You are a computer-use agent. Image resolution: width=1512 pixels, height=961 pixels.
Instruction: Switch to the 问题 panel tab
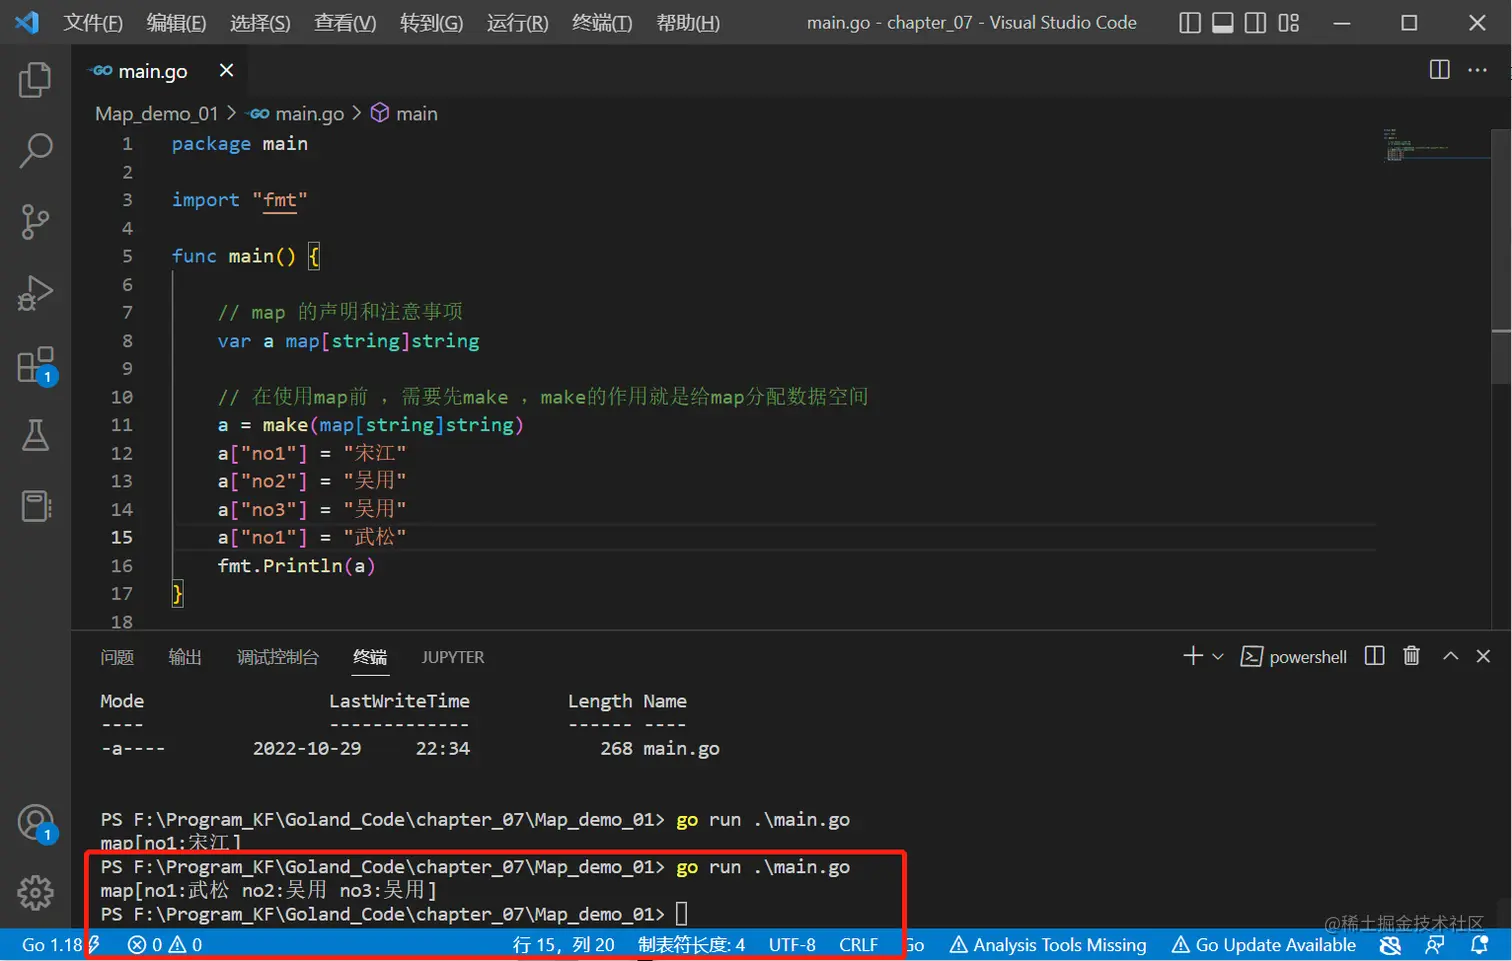tap(117, 657)
